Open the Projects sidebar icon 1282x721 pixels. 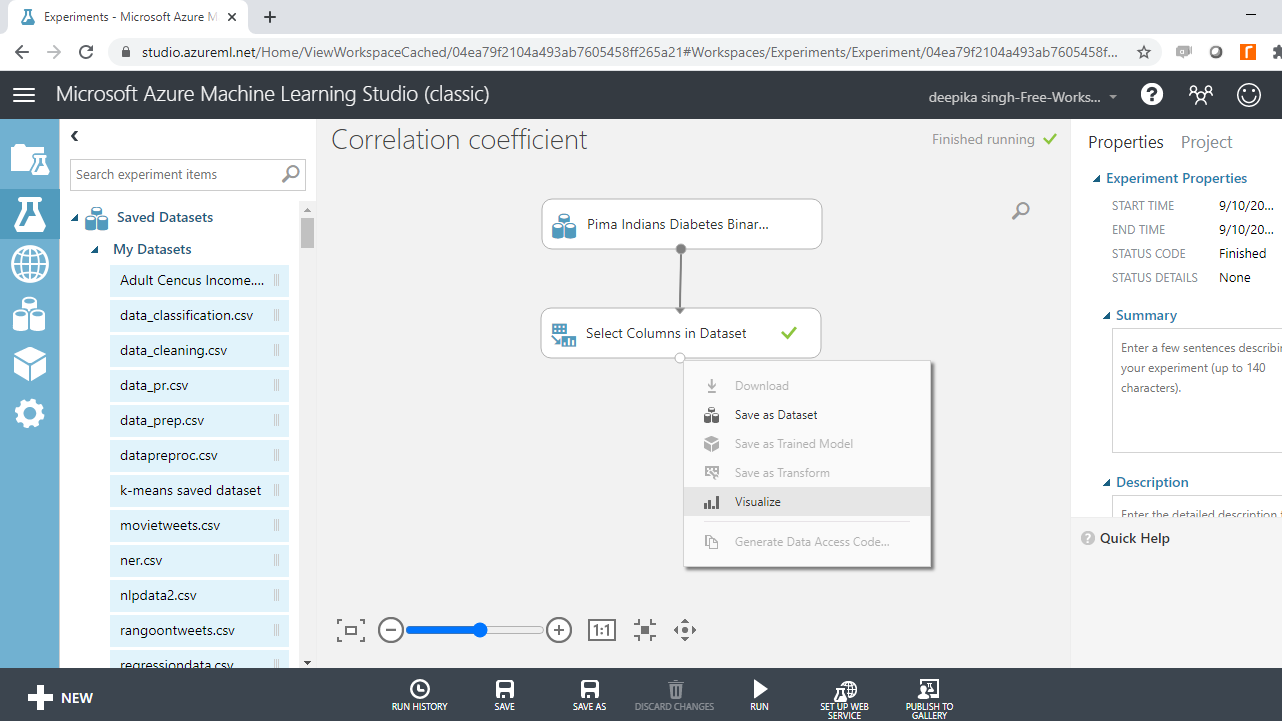pyautogui.click(x=29, y=158)
